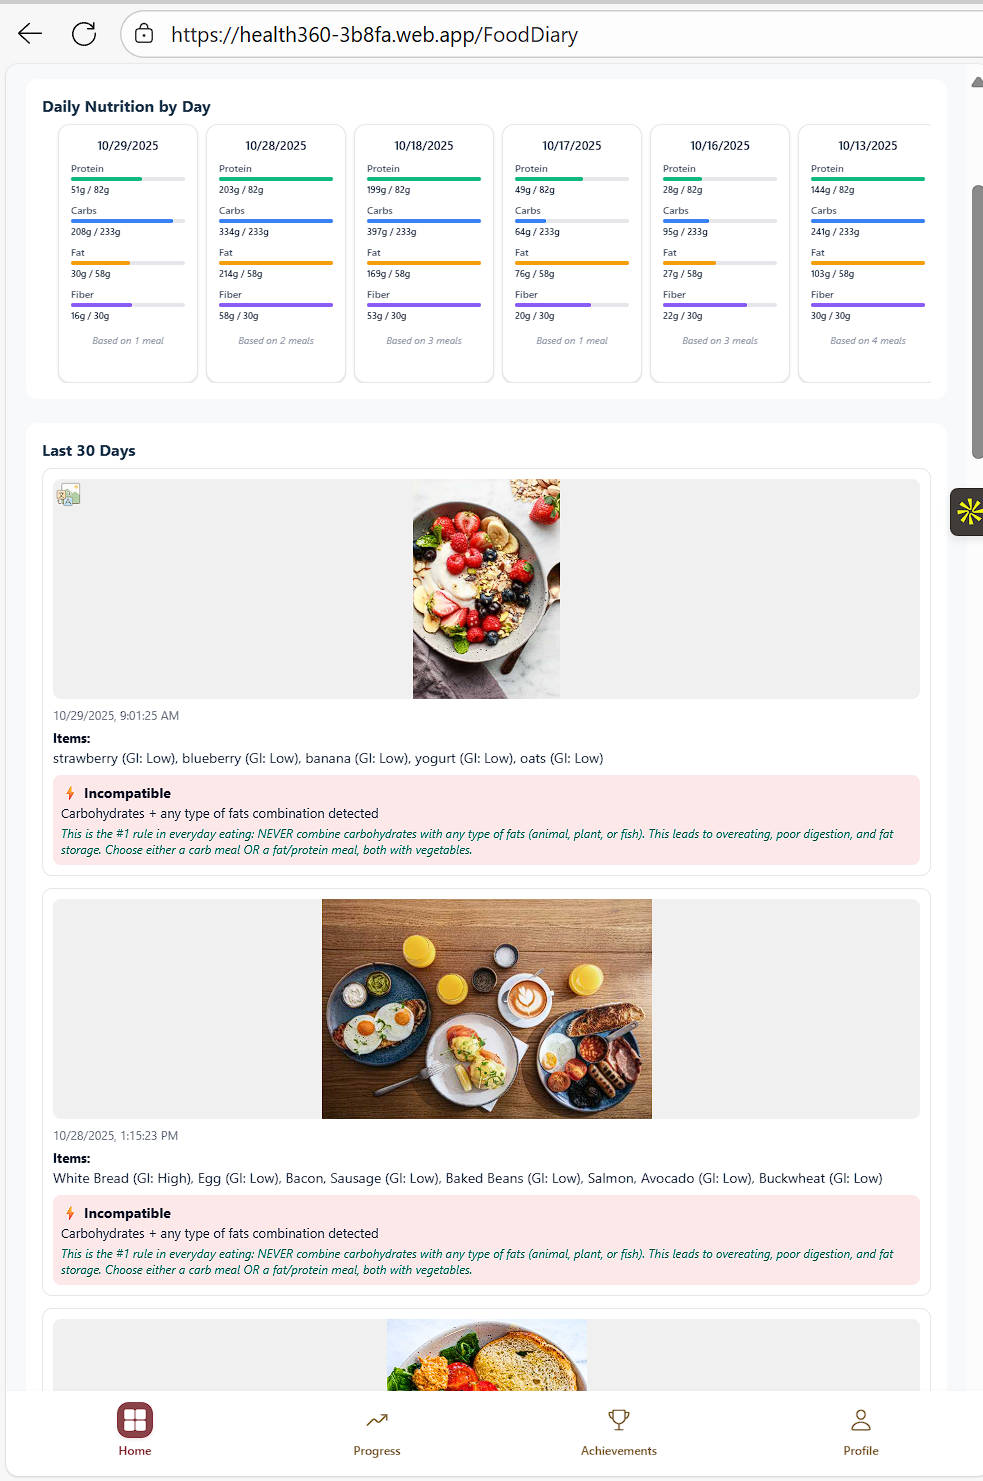Select the 10/29/2025 nutrition card
The image size is (983, 1481).
pyautogui.click(x=128, y=253)
